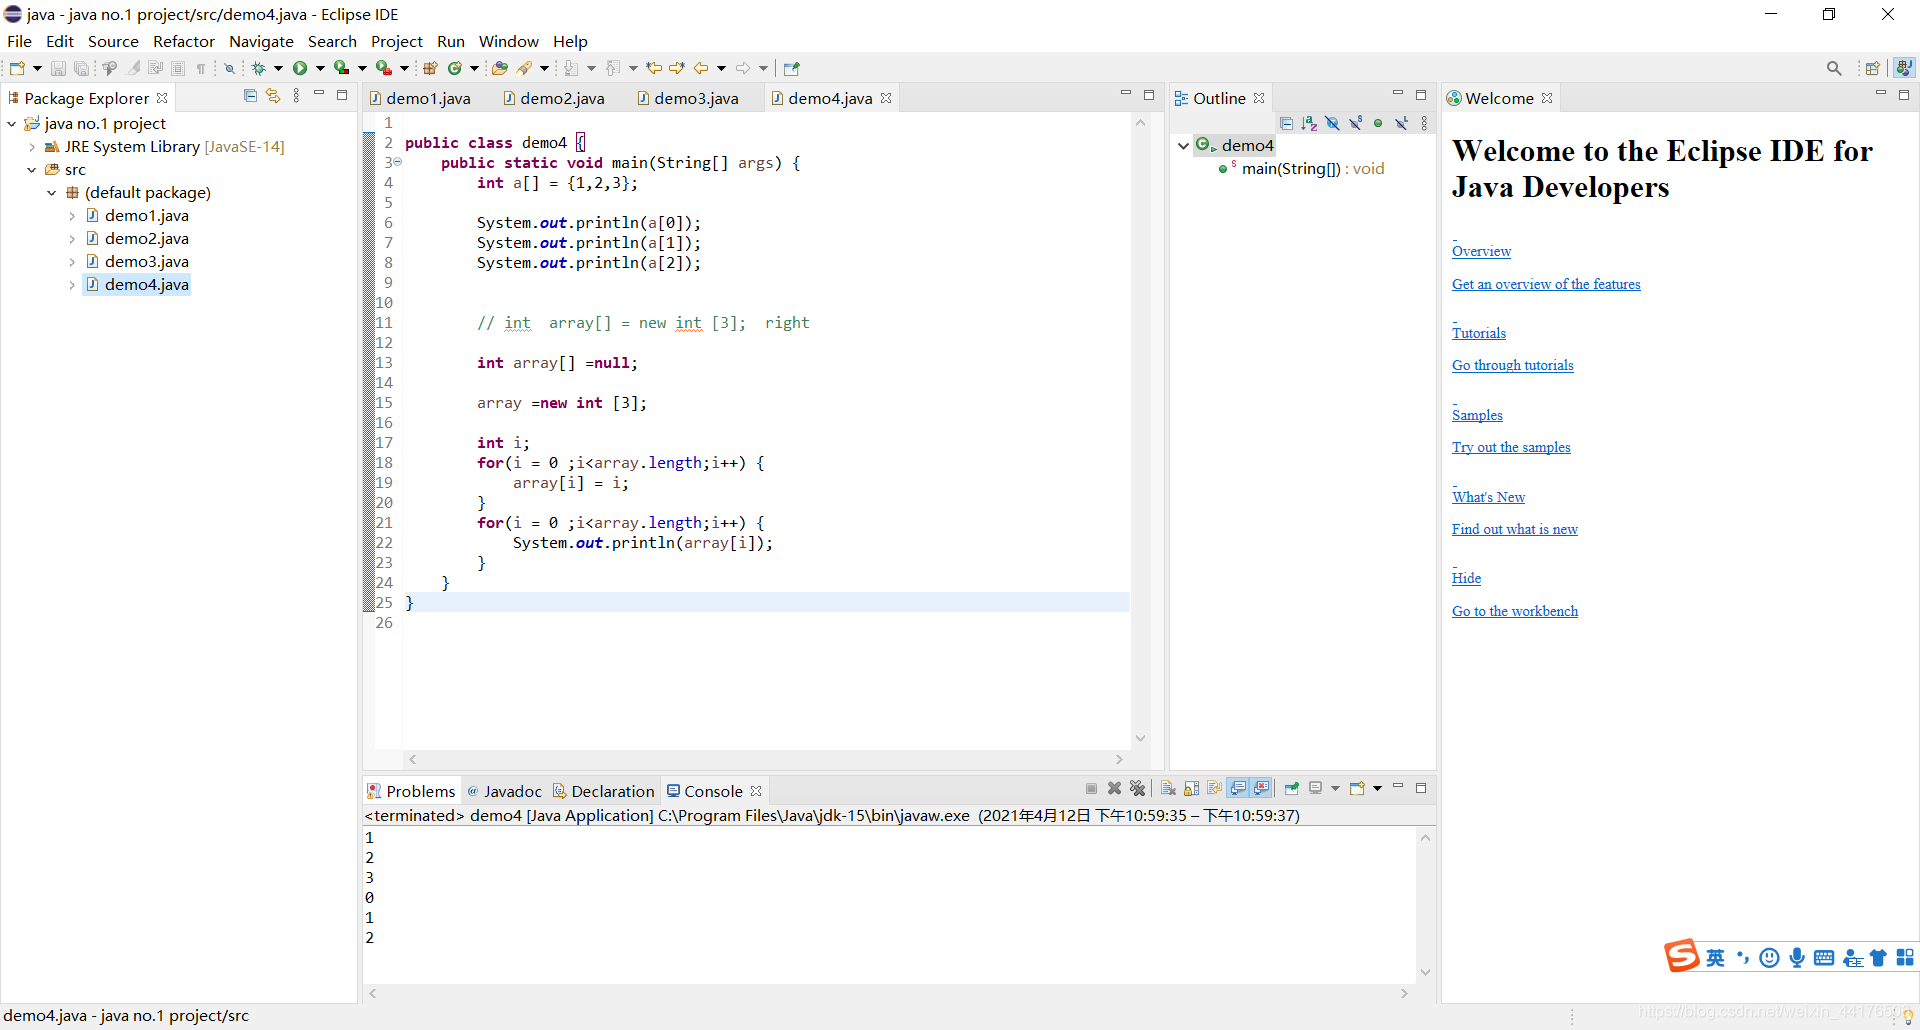Screen dimensions: 1920x1030
Task: Switch to demo2.java editor tab
Action: pos(554,98)
